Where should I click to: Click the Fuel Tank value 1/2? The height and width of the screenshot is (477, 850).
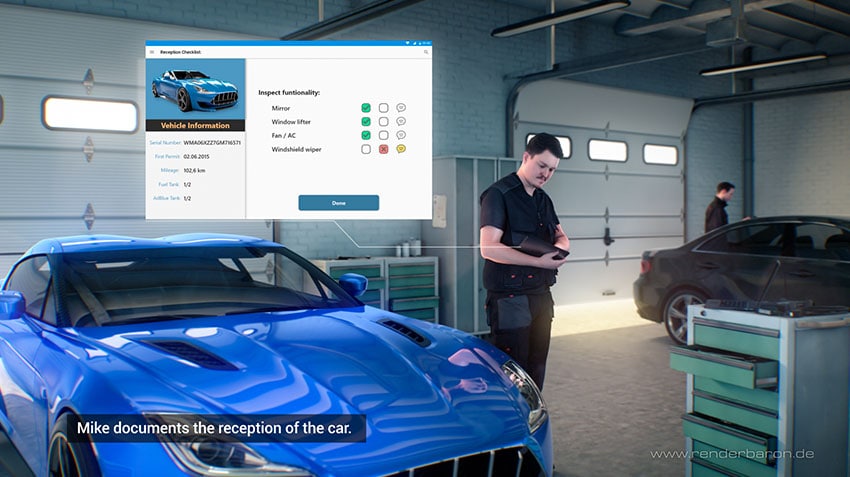pyautogui.click(x=187, y=184)
